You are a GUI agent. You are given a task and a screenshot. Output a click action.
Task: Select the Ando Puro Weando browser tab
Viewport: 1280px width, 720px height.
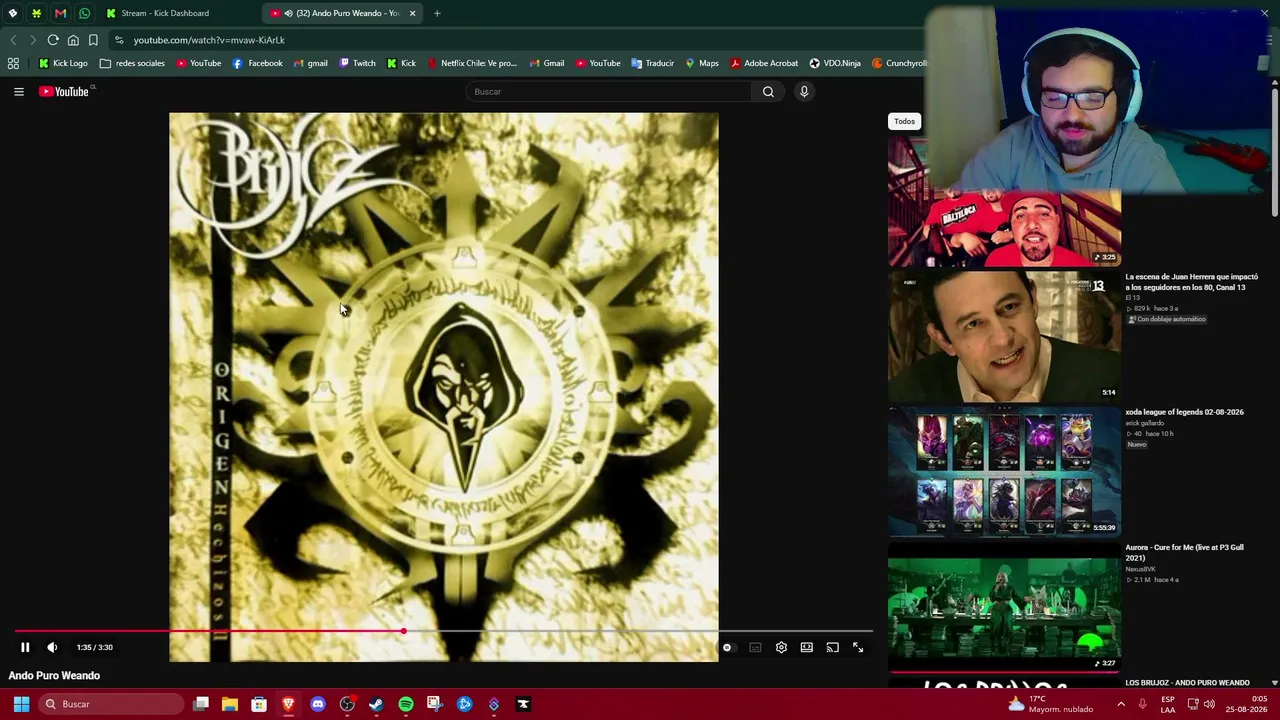[x=340, y=13]
